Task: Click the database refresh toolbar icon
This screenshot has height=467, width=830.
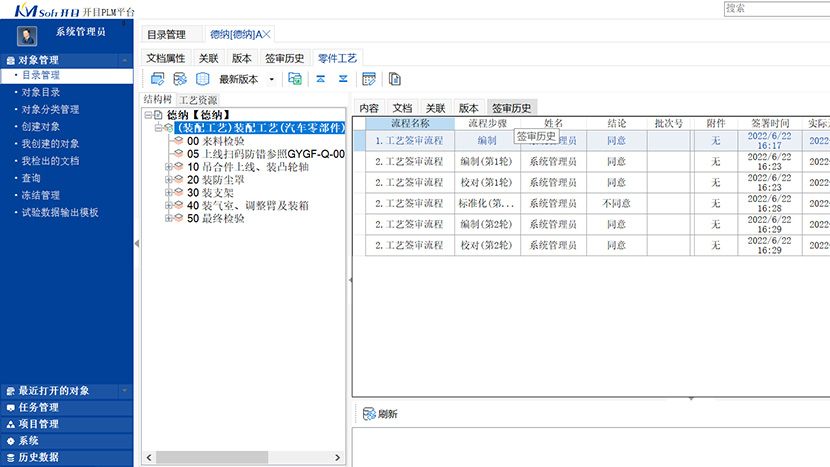Action: (x=180, y=79)
